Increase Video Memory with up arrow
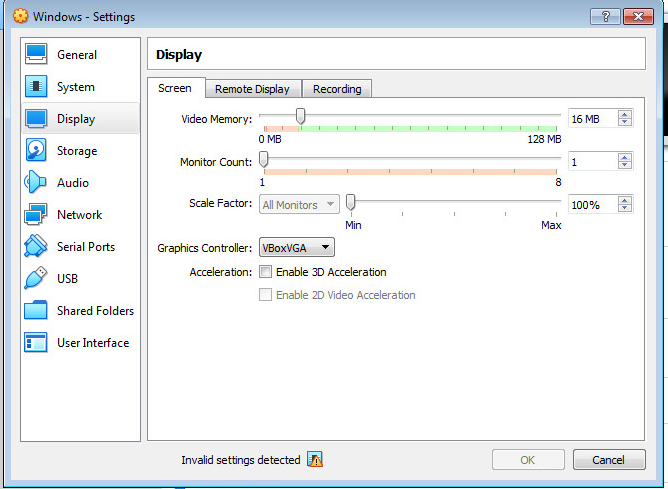The height and width of the screenshot is (489, 668). pyautogui.click(x=625, y=115)
